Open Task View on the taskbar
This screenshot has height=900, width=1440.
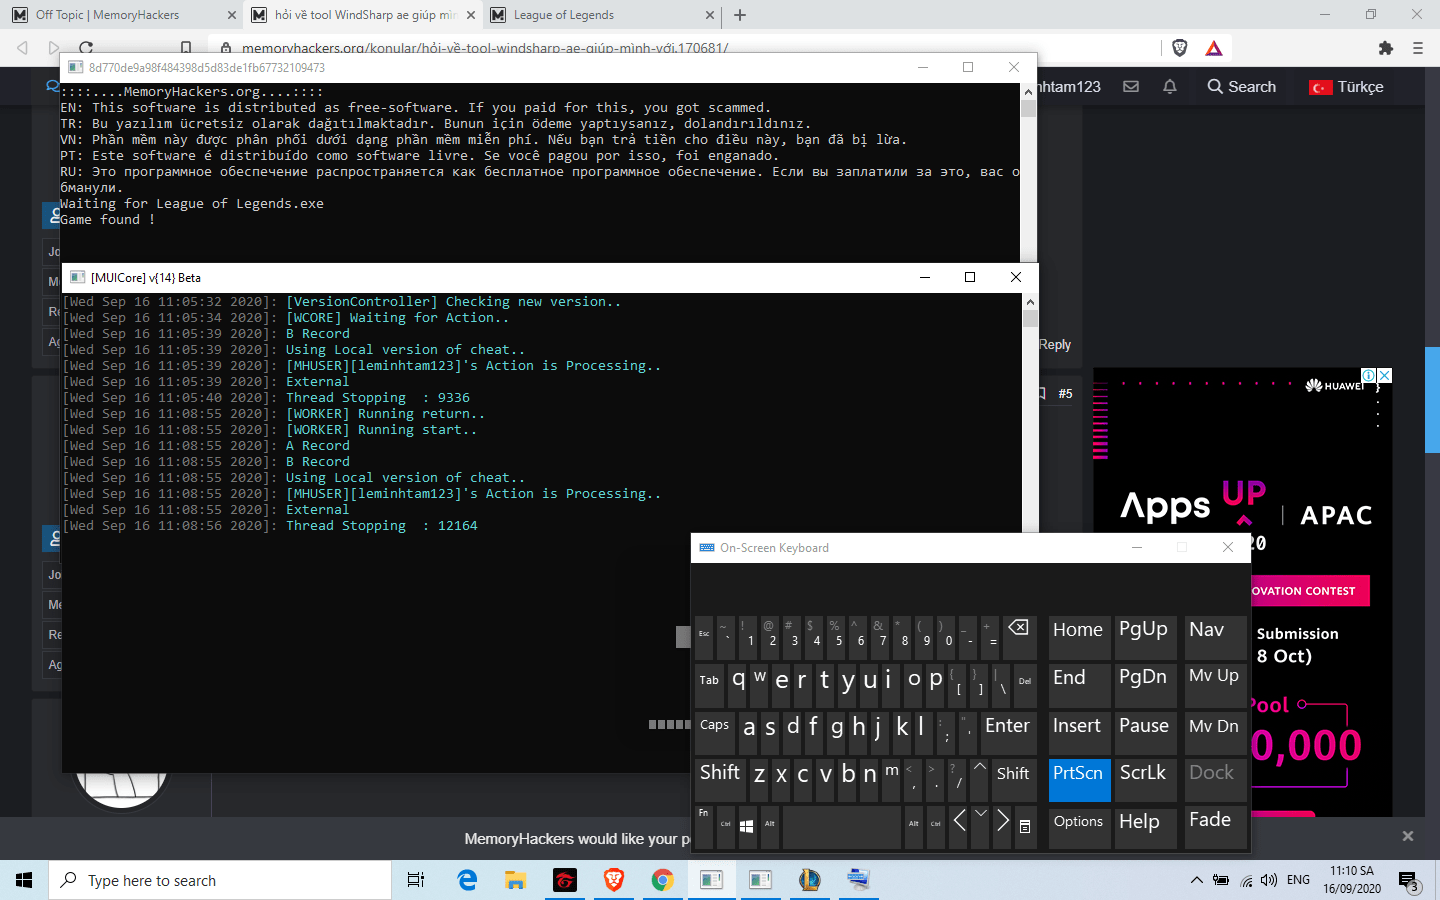[416, 880]
